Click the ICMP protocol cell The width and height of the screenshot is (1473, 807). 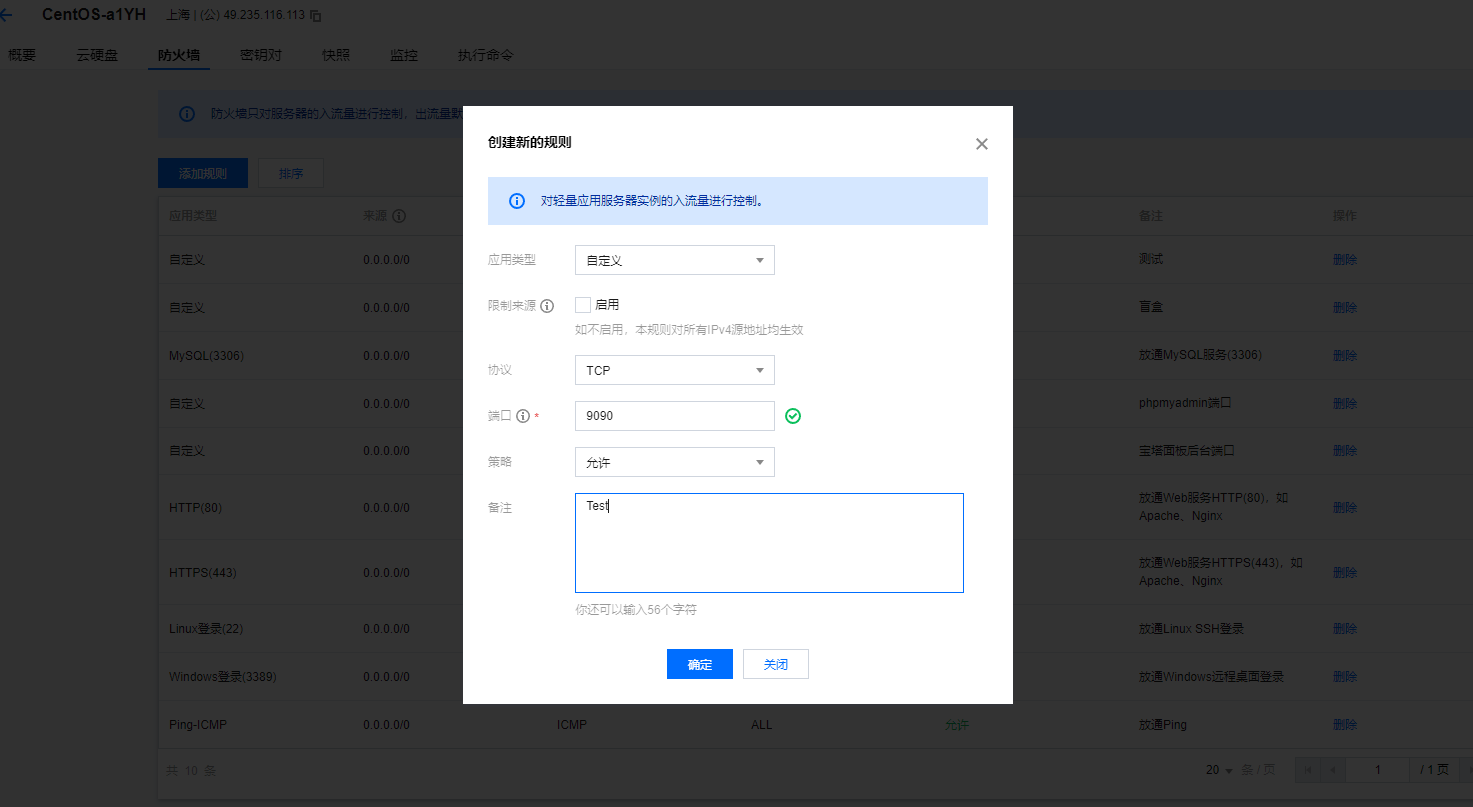click(x=572, y=724)
